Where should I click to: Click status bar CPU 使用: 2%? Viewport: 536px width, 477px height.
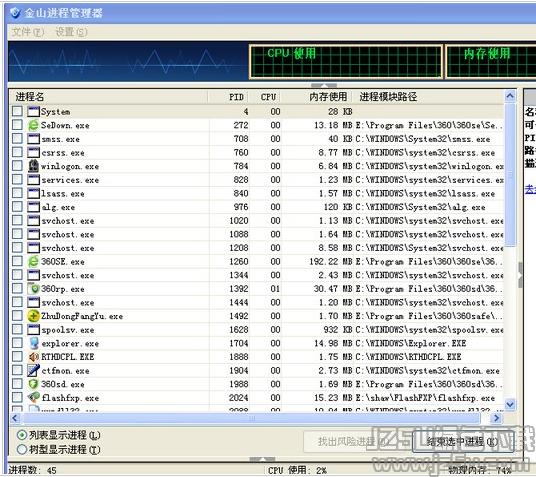pos(297,470)
